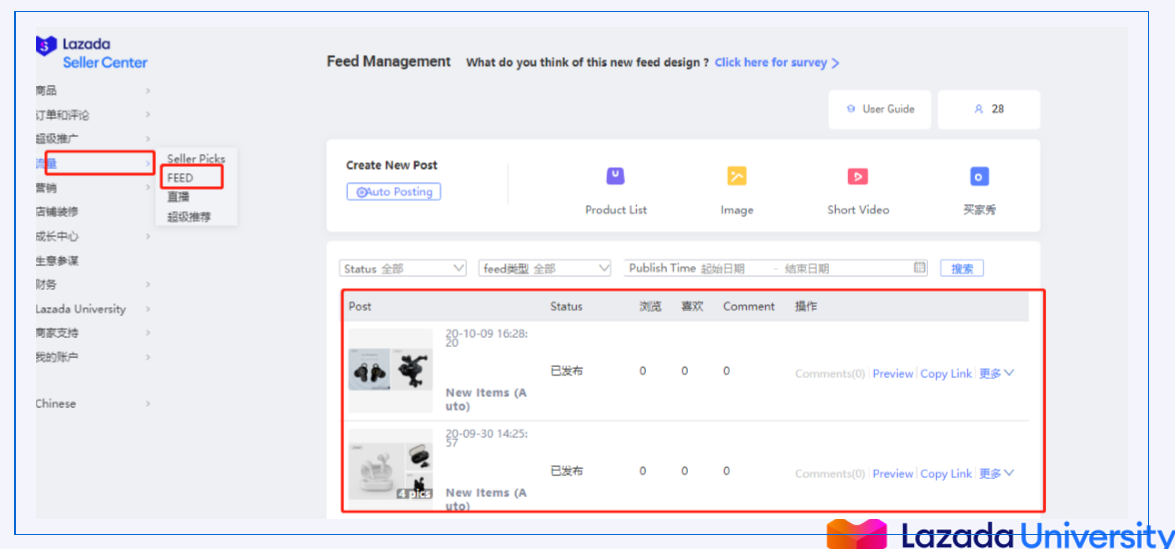This screenshot has width=1175, height=549.
Task: Open the feed类型 filter dropdown
Action: pos(545,268)
